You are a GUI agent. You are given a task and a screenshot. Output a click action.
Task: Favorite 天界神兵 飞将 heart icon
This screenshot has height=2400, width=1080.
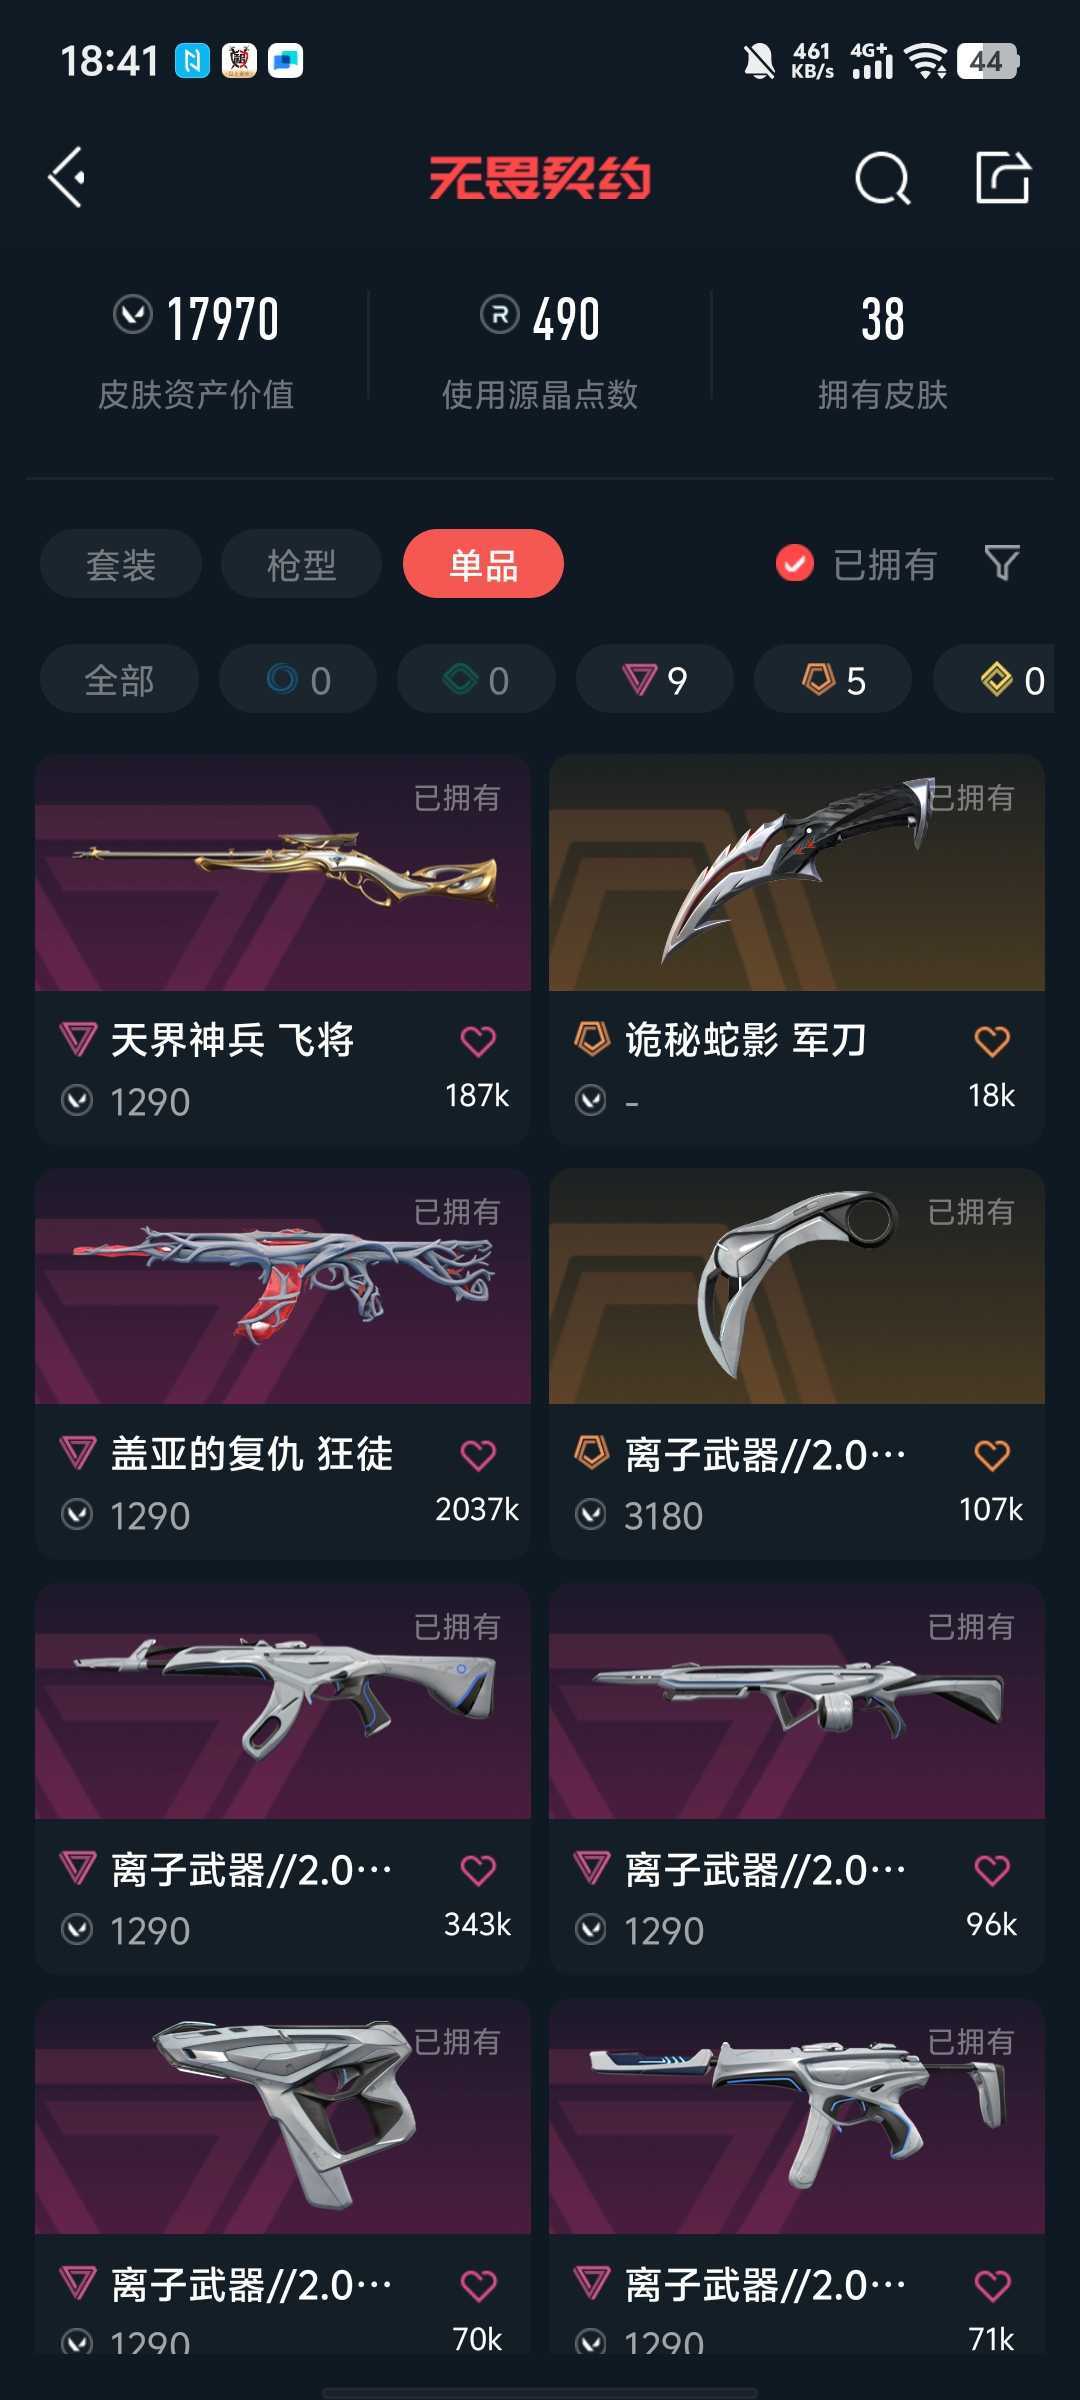pos(478,1041)
